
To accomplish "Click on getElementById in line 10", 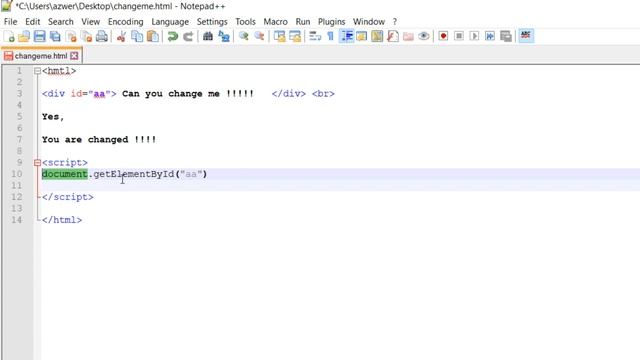I will coord(133,174).
